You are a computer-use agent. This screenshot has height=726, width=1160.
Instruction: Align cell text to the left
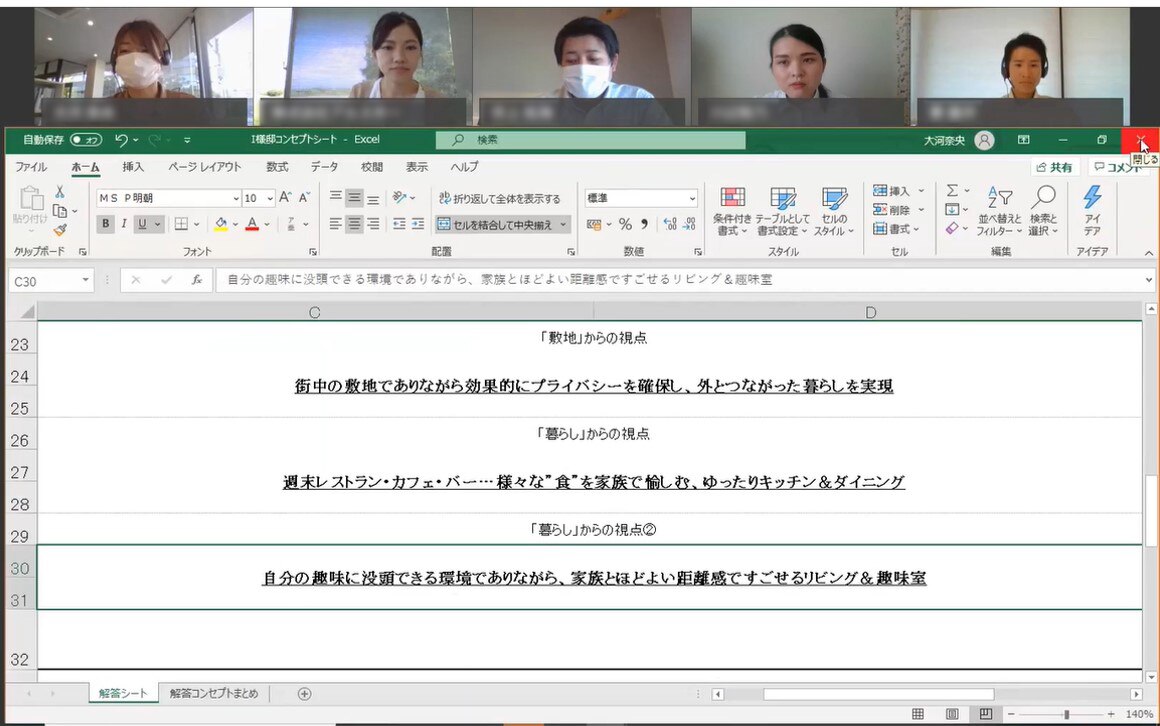(335, 223)
